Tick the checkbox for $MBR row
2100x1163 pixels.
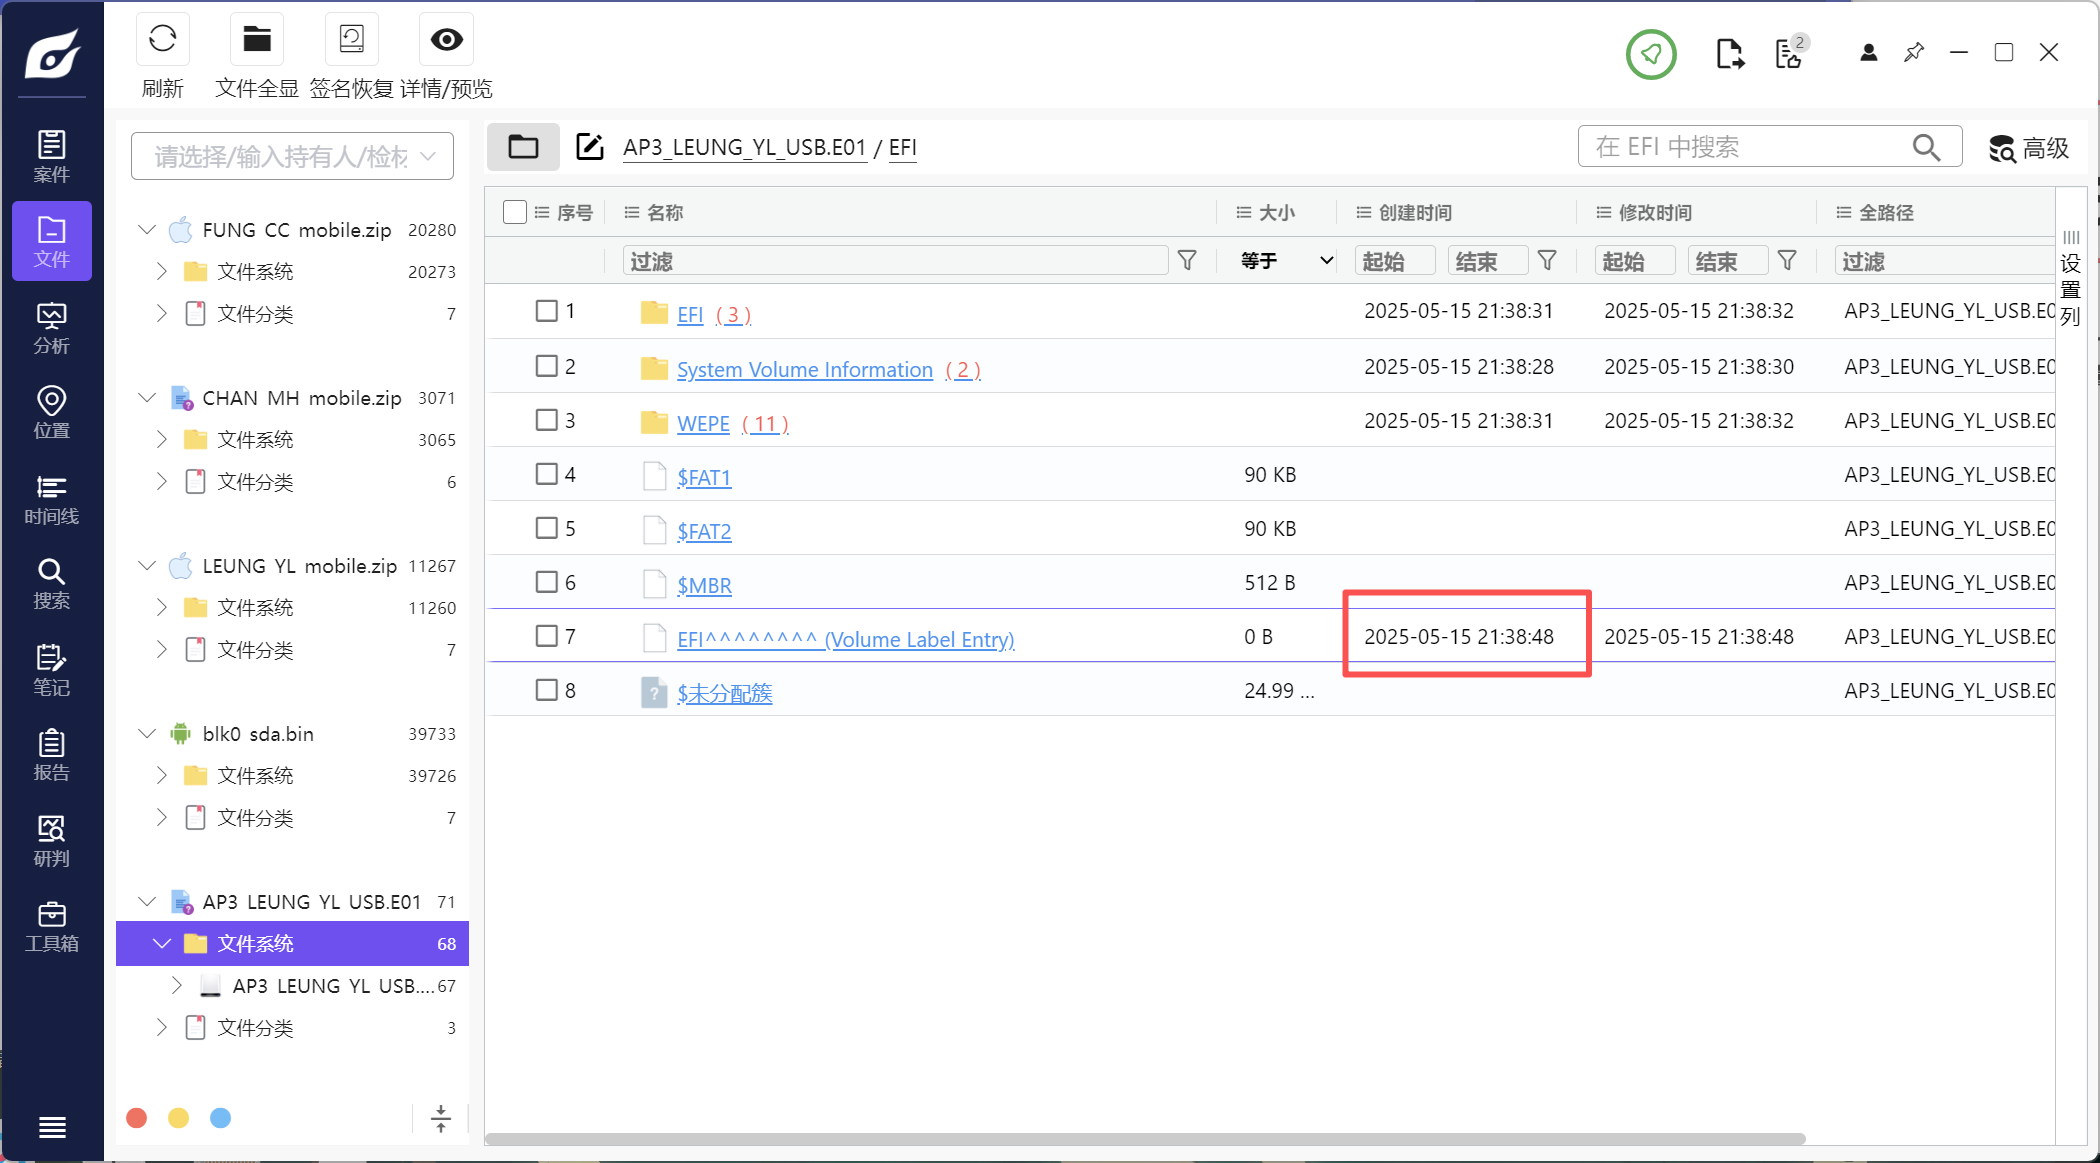pos(546,582)
